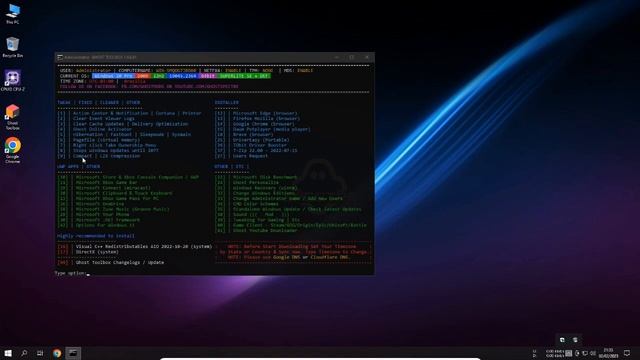Click Microsoft Your Phone line

coord(94,214)
